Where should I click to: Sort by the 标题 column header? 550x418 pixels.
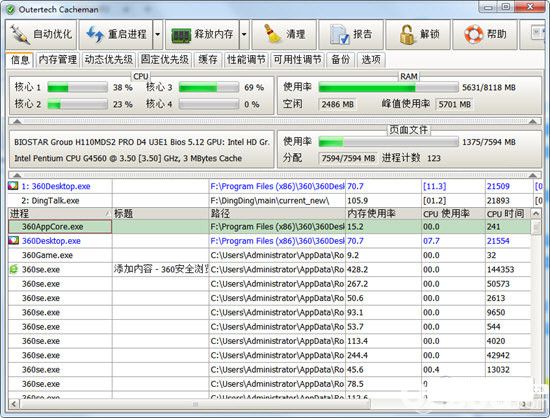(161, 213)
